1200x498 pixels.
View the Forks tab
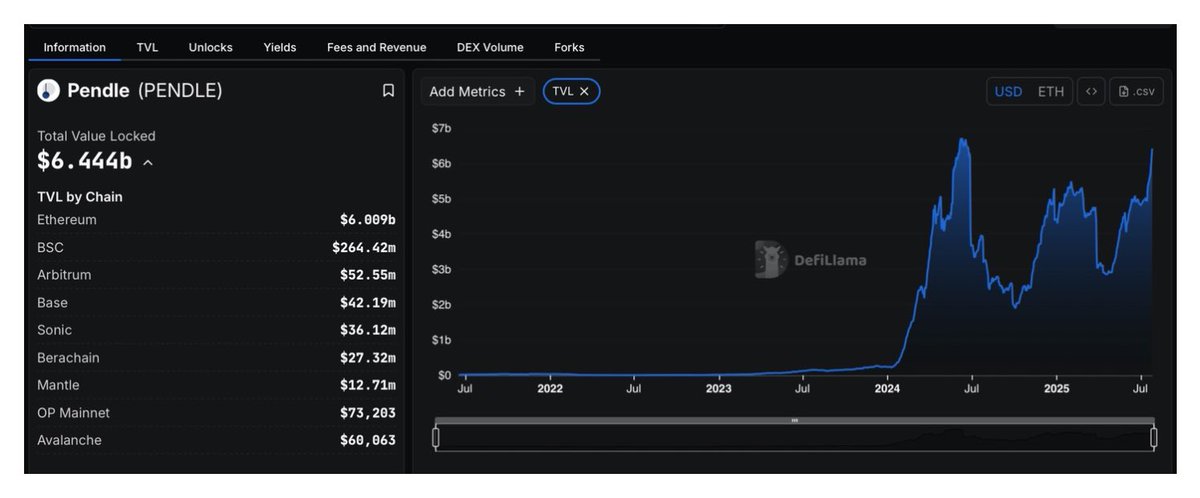pyautogui.click(x=569, y=47)
